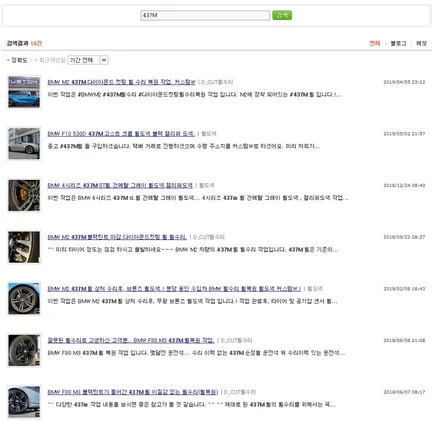Click D_CUT휠수리 category beside the 블랙틴트 마감 post
The height and width of the screenshot is (422, 440).
pyautogui.click(x=209, y=237)
